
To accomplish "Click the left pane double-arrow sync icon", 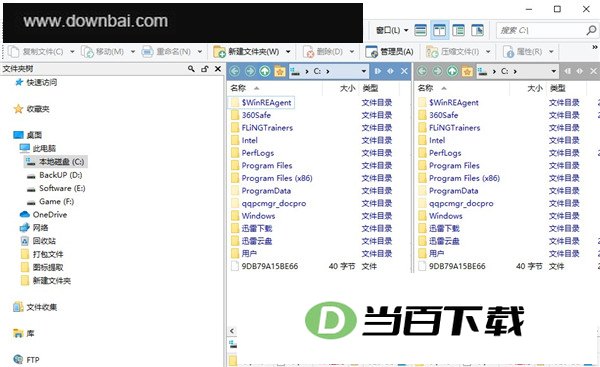I will [391, 71].
